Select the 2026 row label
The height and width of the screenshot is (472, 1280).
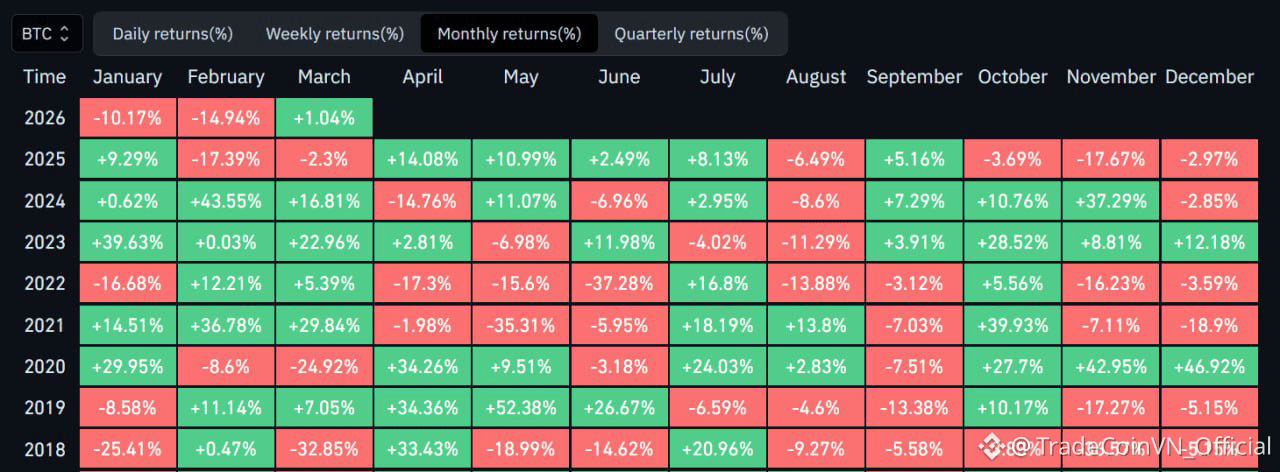pos(44,118)
